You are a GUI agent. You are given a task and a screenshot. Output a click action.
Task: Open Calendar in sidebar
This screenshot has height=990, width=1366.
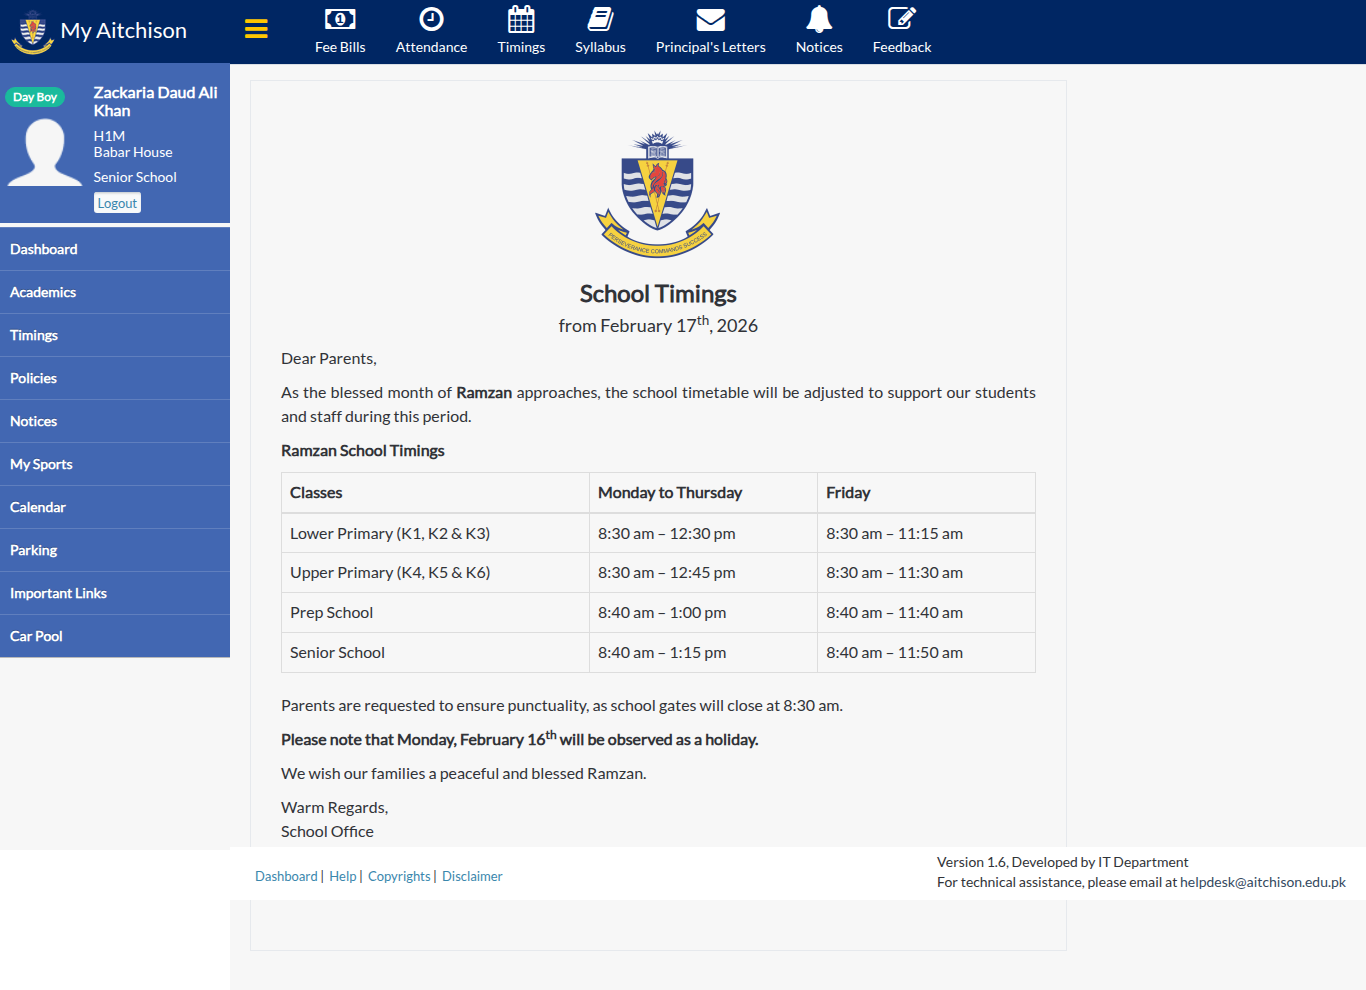(x=115, y=507)
